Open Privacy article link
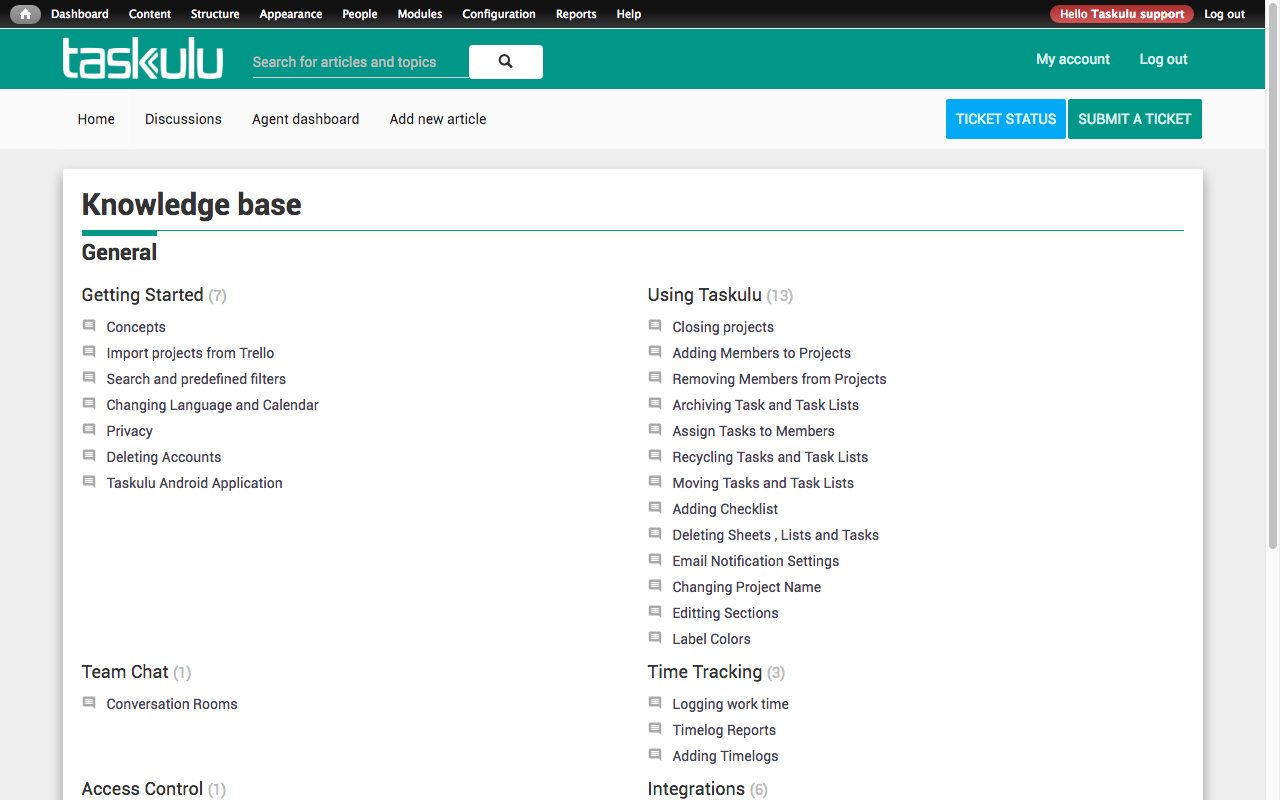Image resolution: width=1280 pixels, height=800 pixels. tap(130, 431)
